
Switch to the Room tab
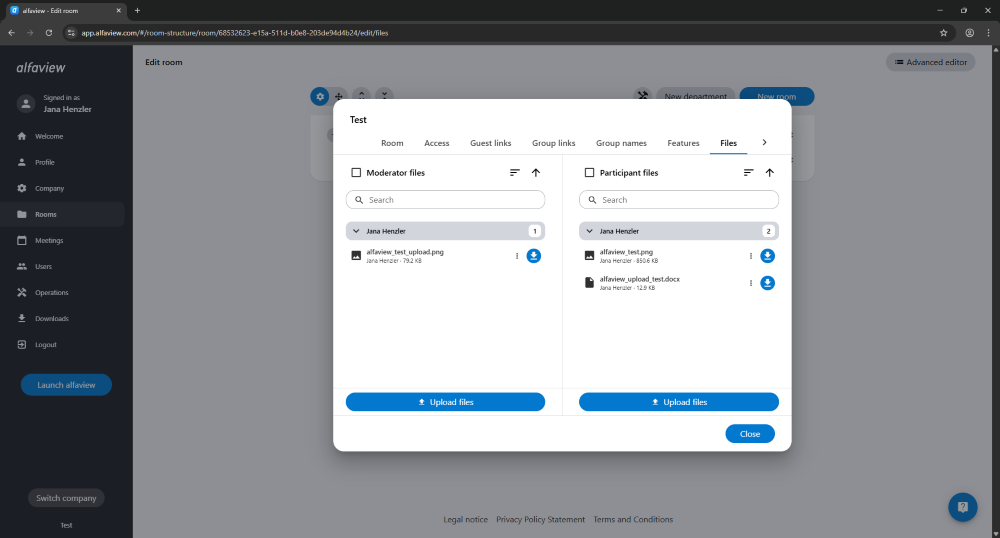point(392,143)
